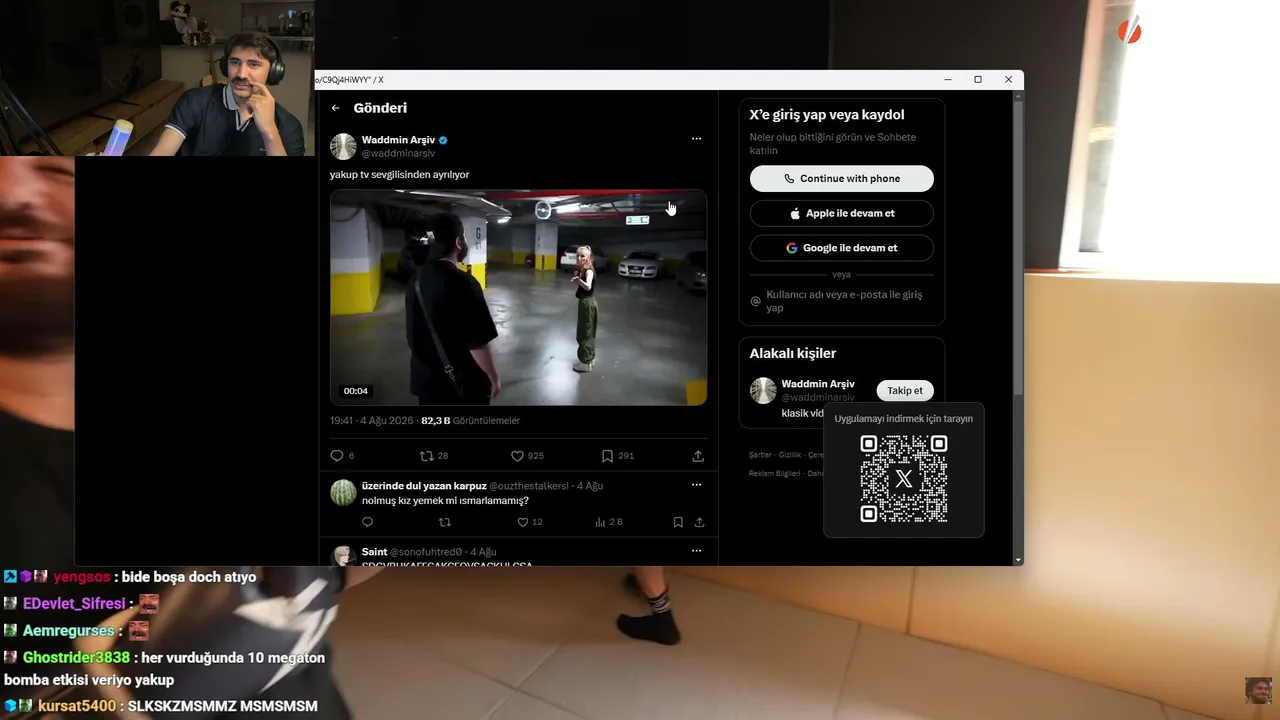Click the verified badge next to Waddmin Arşiv
This screenshot has height=720, width=1280.
pyautogui.click(x=443, y=140)
